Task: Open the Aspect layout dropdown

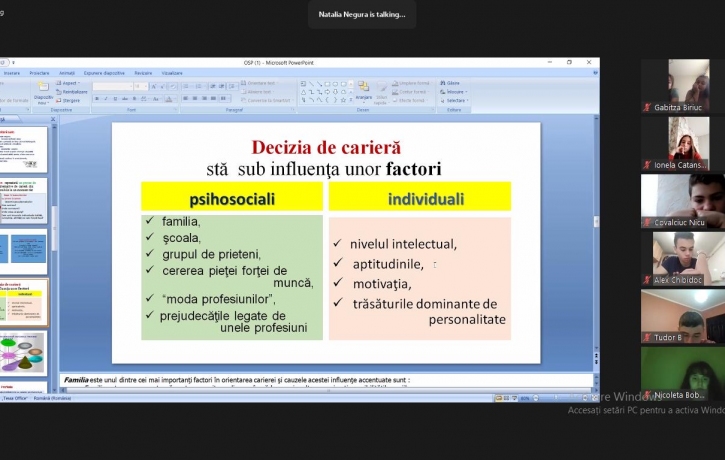Action: pyautogui.click(x=70, y=83)
